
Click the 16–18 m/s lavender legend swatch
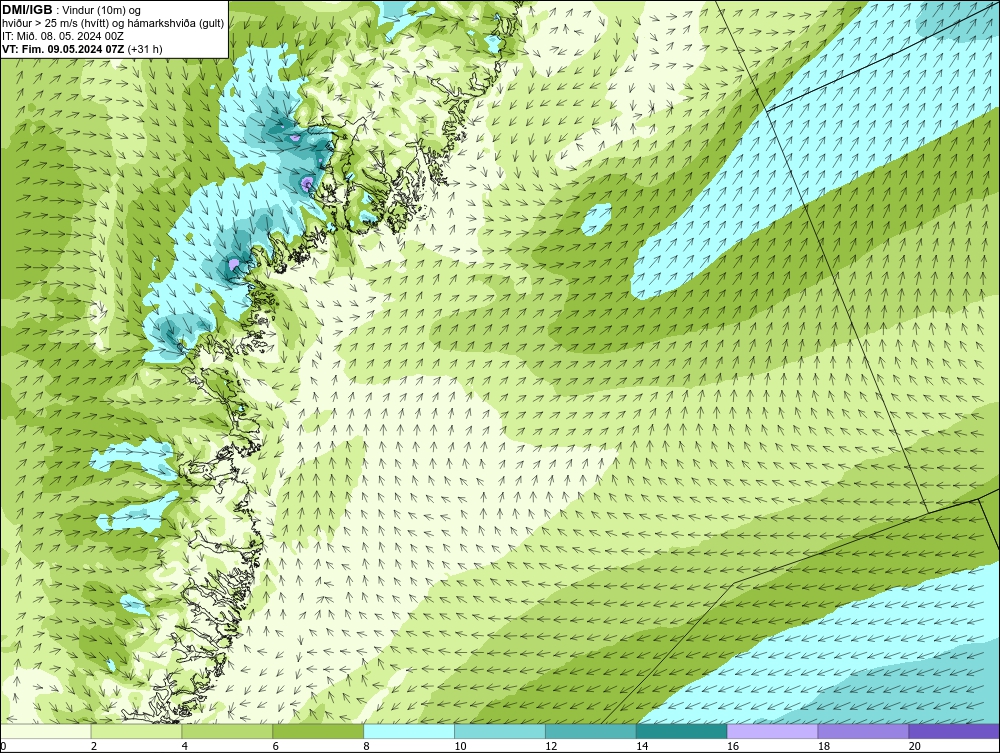coord(772,731)
